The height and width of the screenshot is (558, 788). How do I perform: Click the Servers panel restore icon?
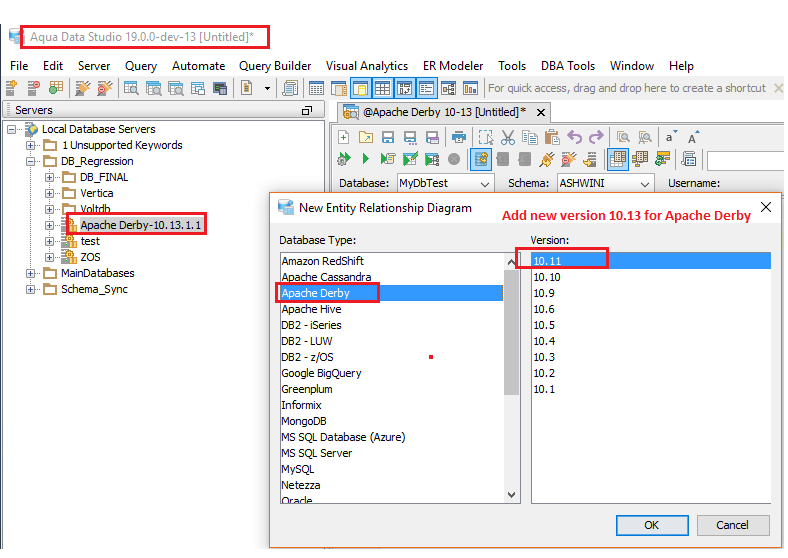(307, 111)
